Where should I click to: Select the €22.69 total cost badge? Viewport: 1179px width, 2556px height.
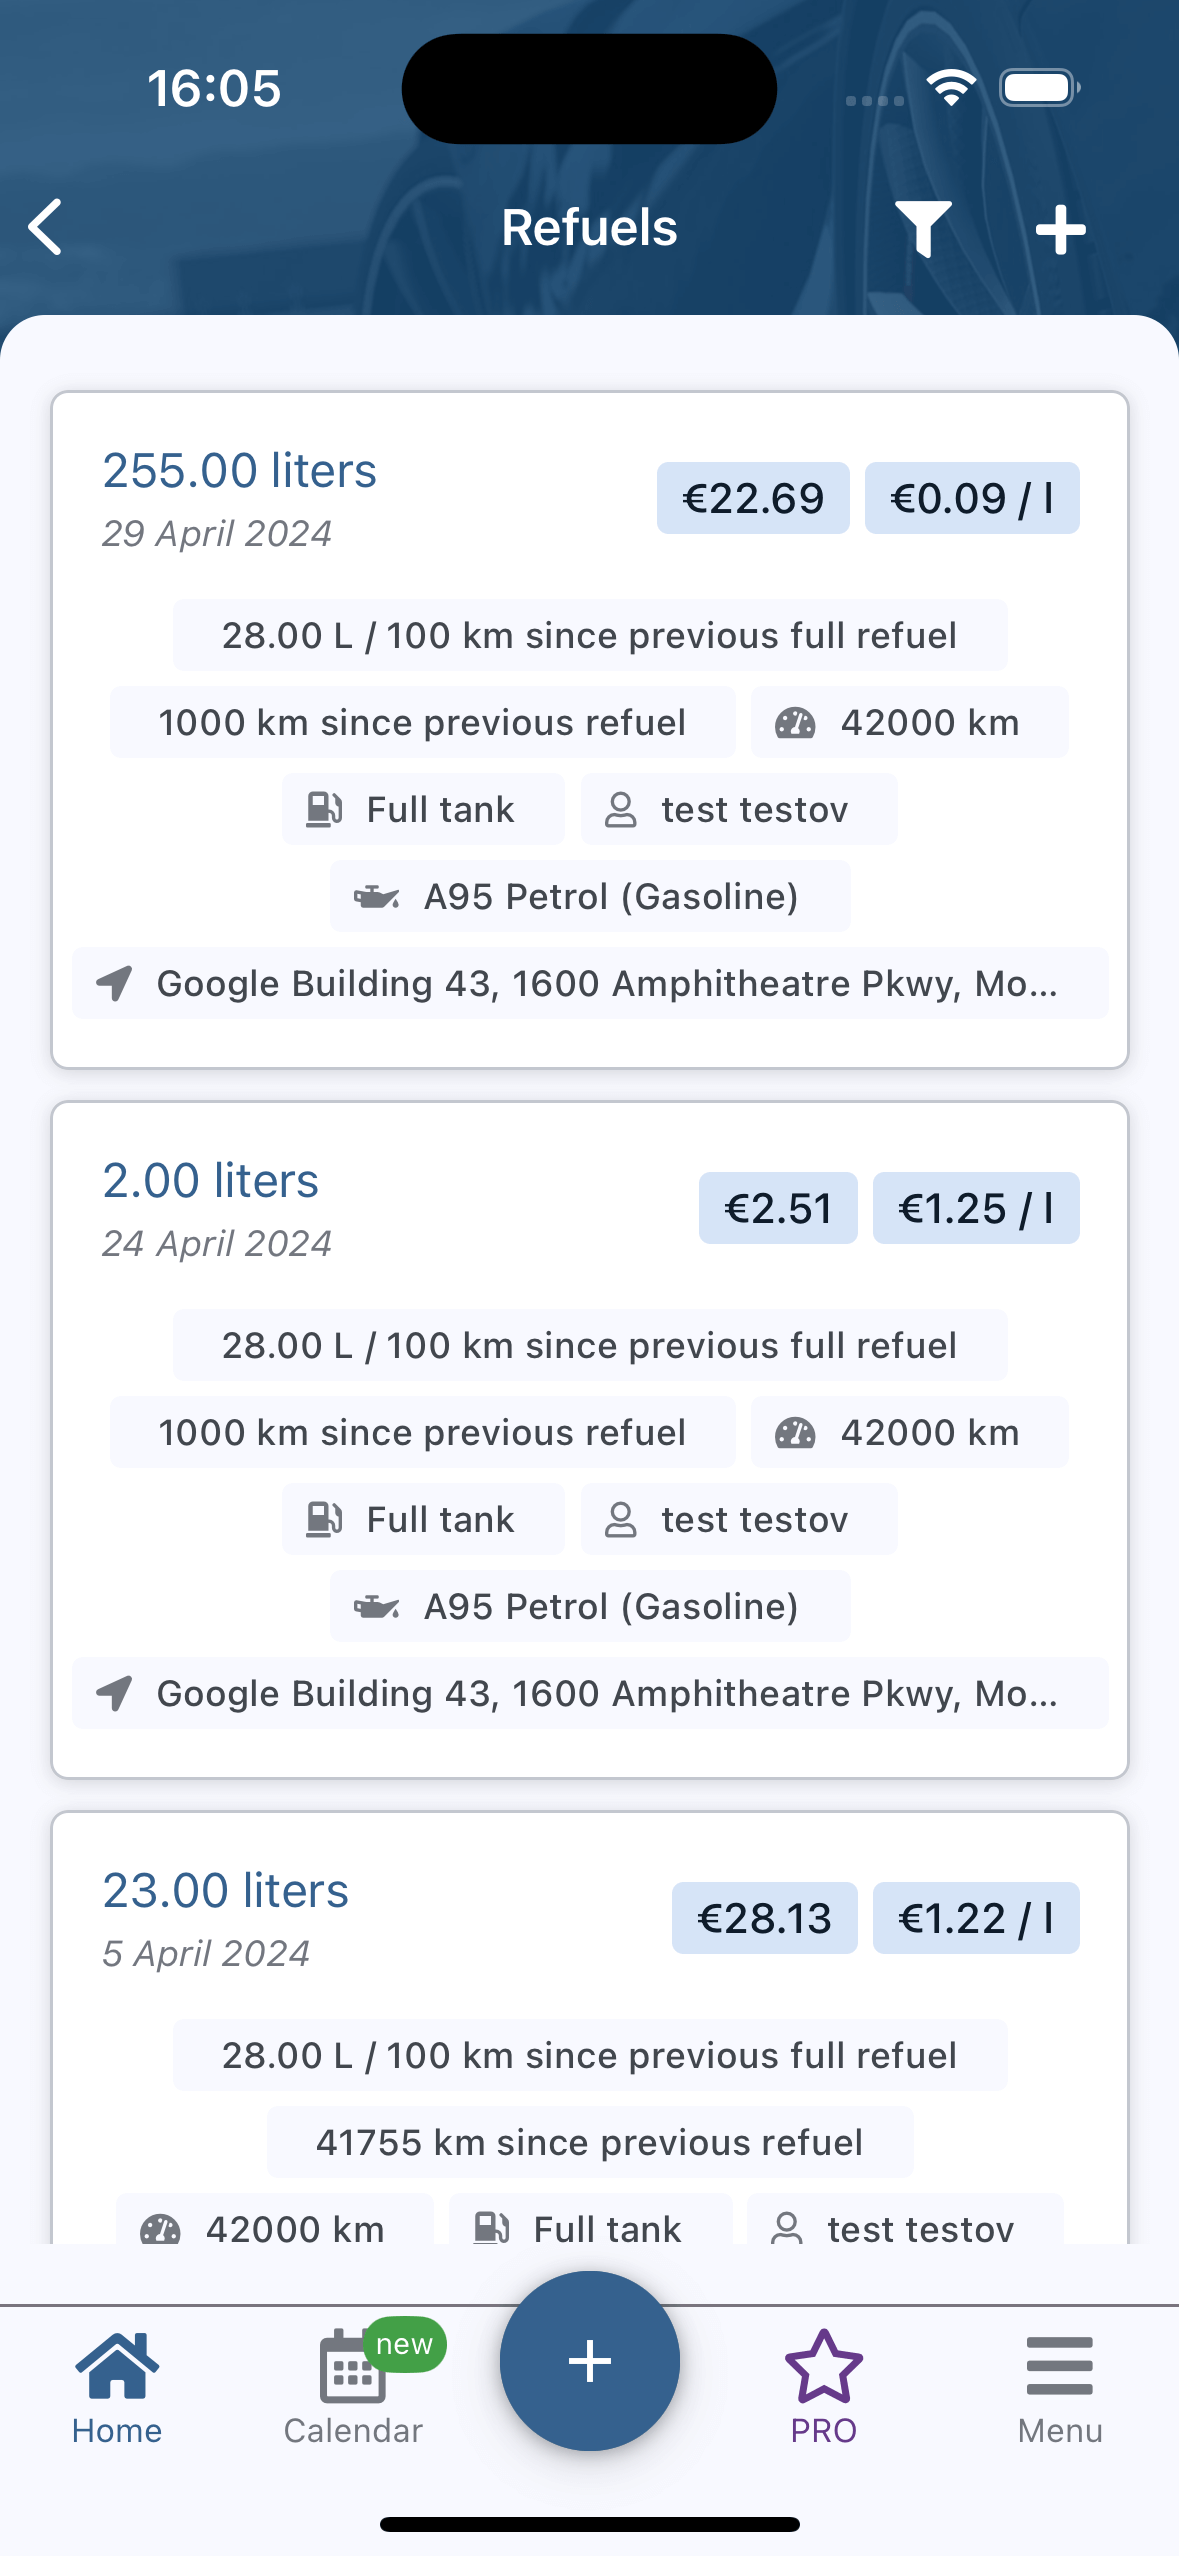(x=753, y=498)
